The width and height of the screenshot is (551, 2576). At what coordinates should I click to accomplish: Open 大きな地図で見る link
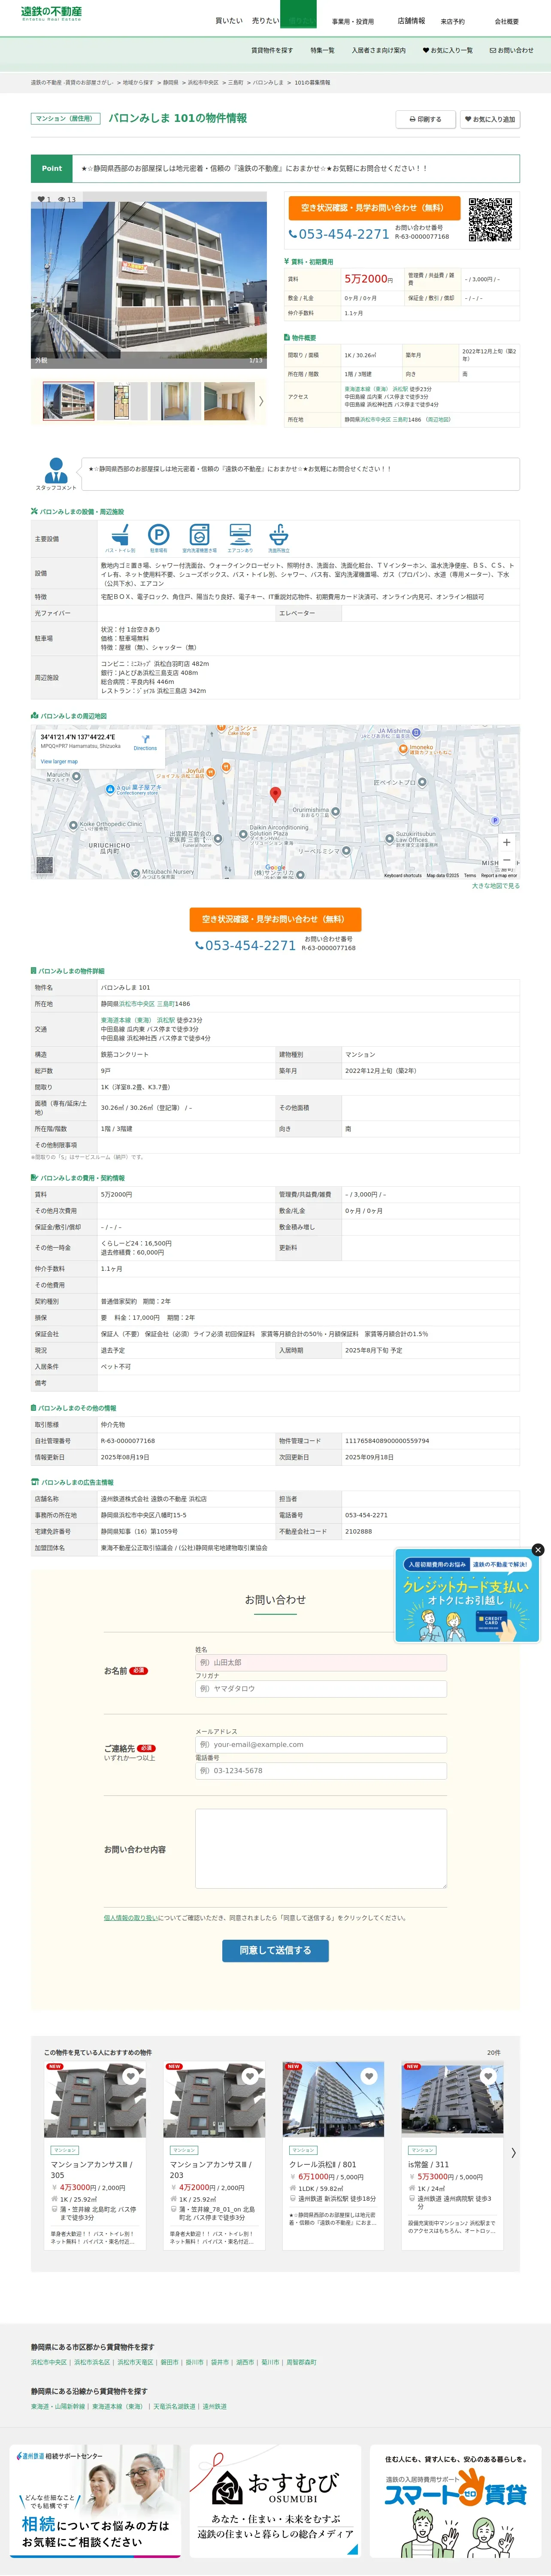496,886
